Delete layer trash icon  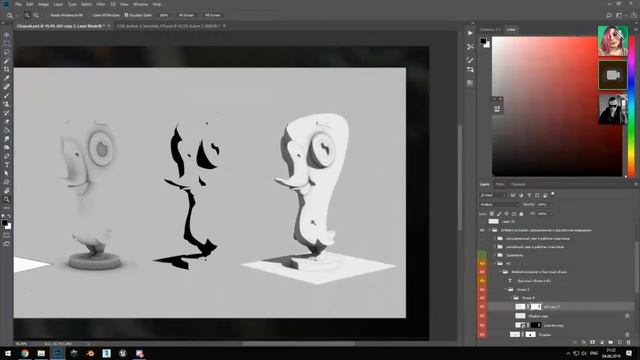(629, 342)
